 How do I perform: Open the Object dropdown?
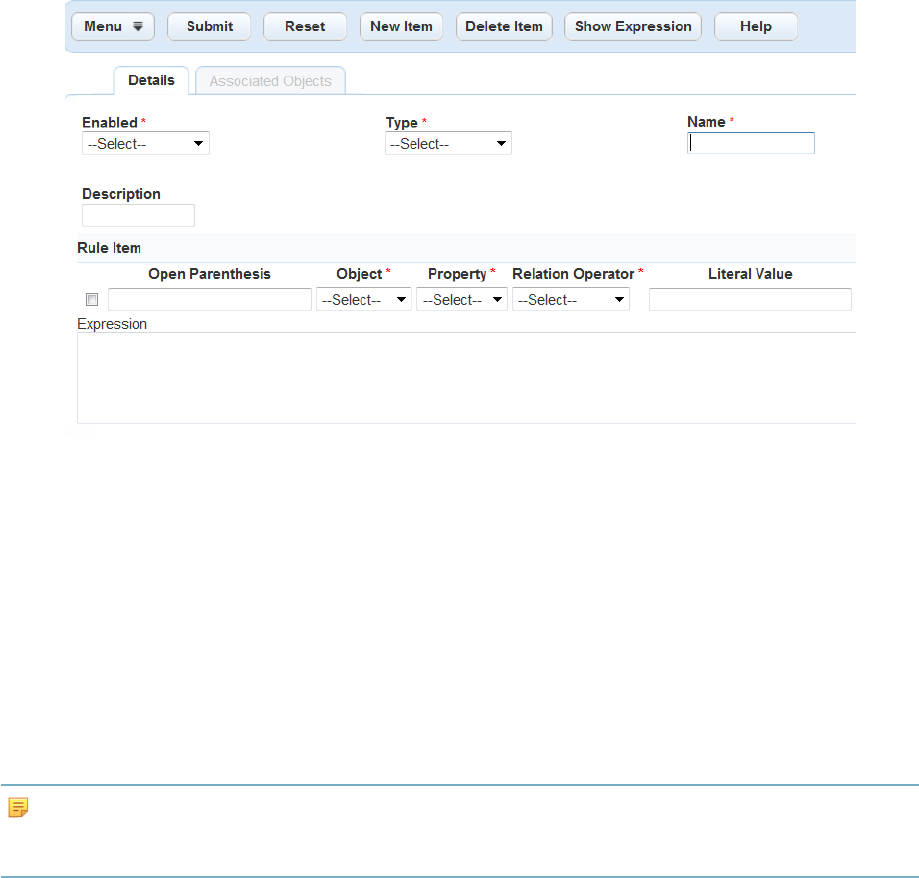[x=364, y=300]
